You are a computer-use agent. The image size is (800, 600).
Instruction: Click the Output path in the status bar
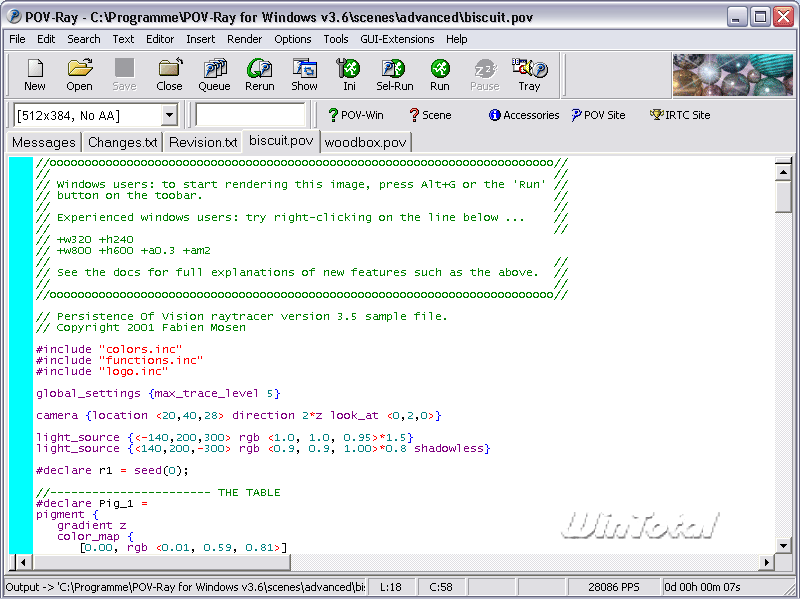tap(185, 587)
